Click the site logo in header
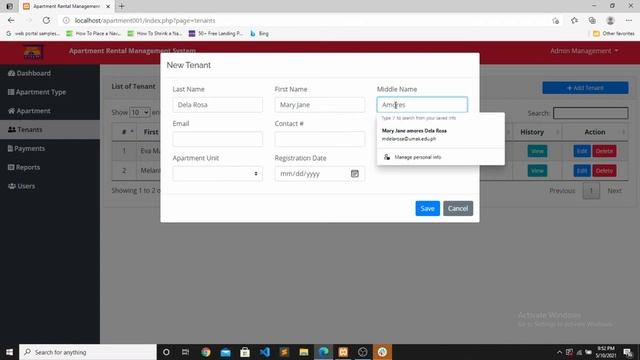This screenshot has height=360, width=640. coord(33,52)
